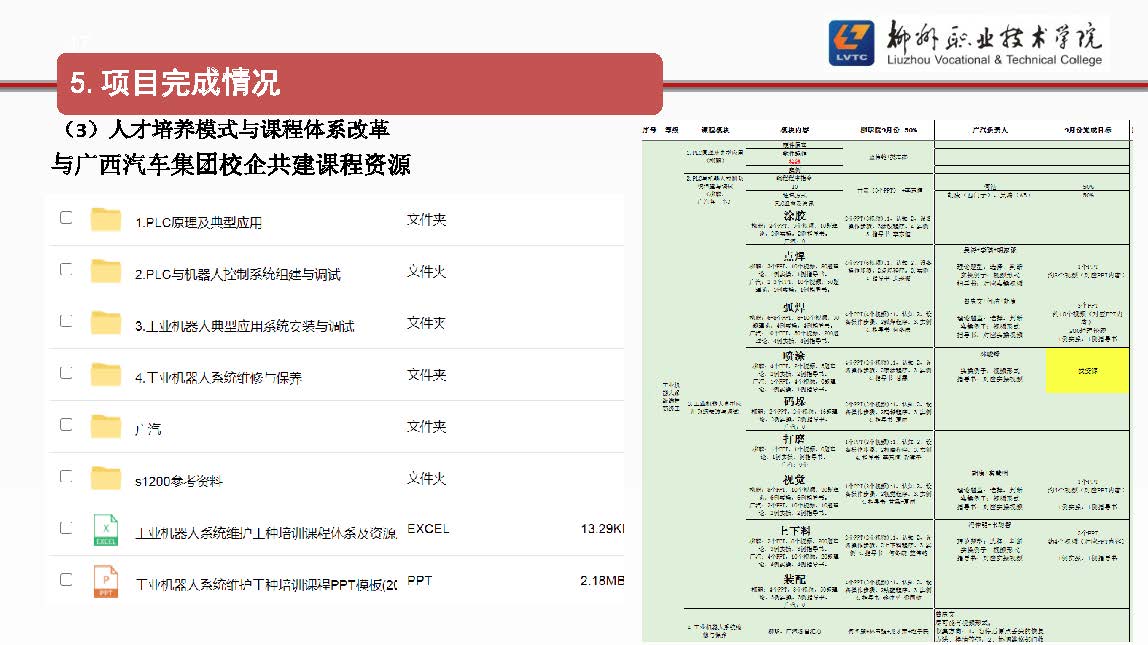Check the box for 1.PLC原理及典型应用

(x=66, y=217)
